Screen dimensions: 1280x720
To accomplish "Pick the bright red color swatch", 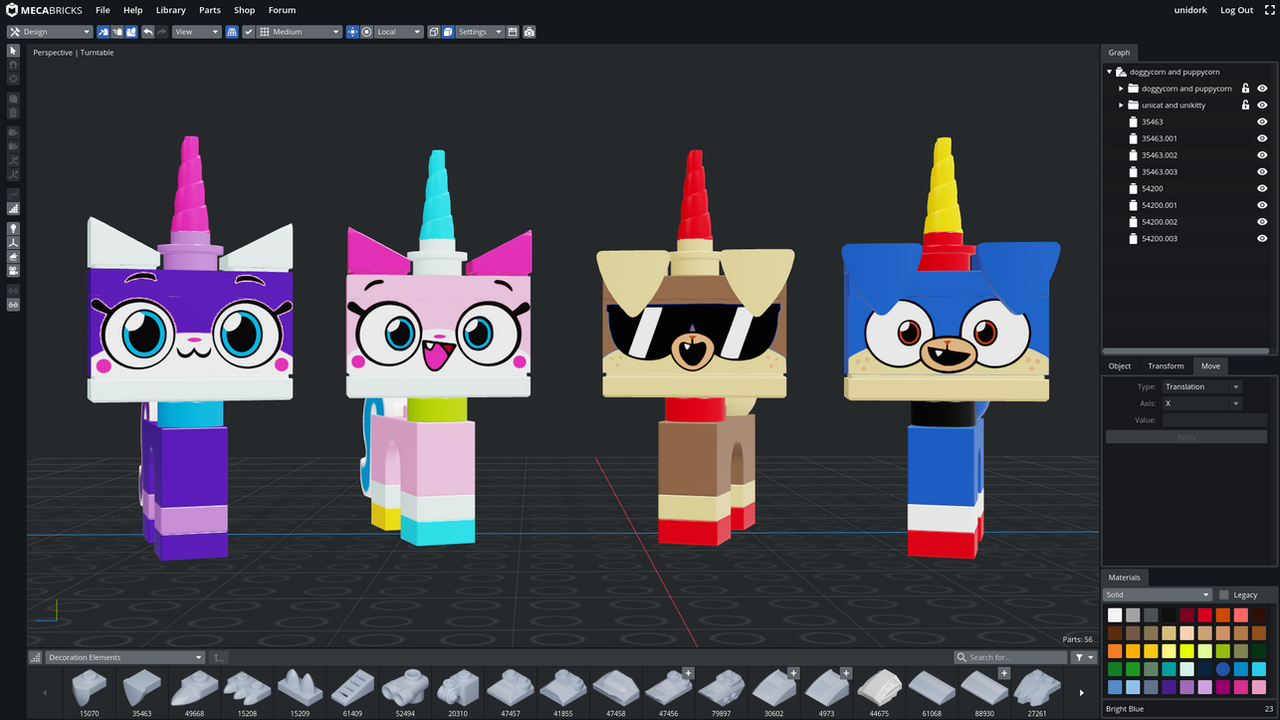I will click(x=1205, y=615).
